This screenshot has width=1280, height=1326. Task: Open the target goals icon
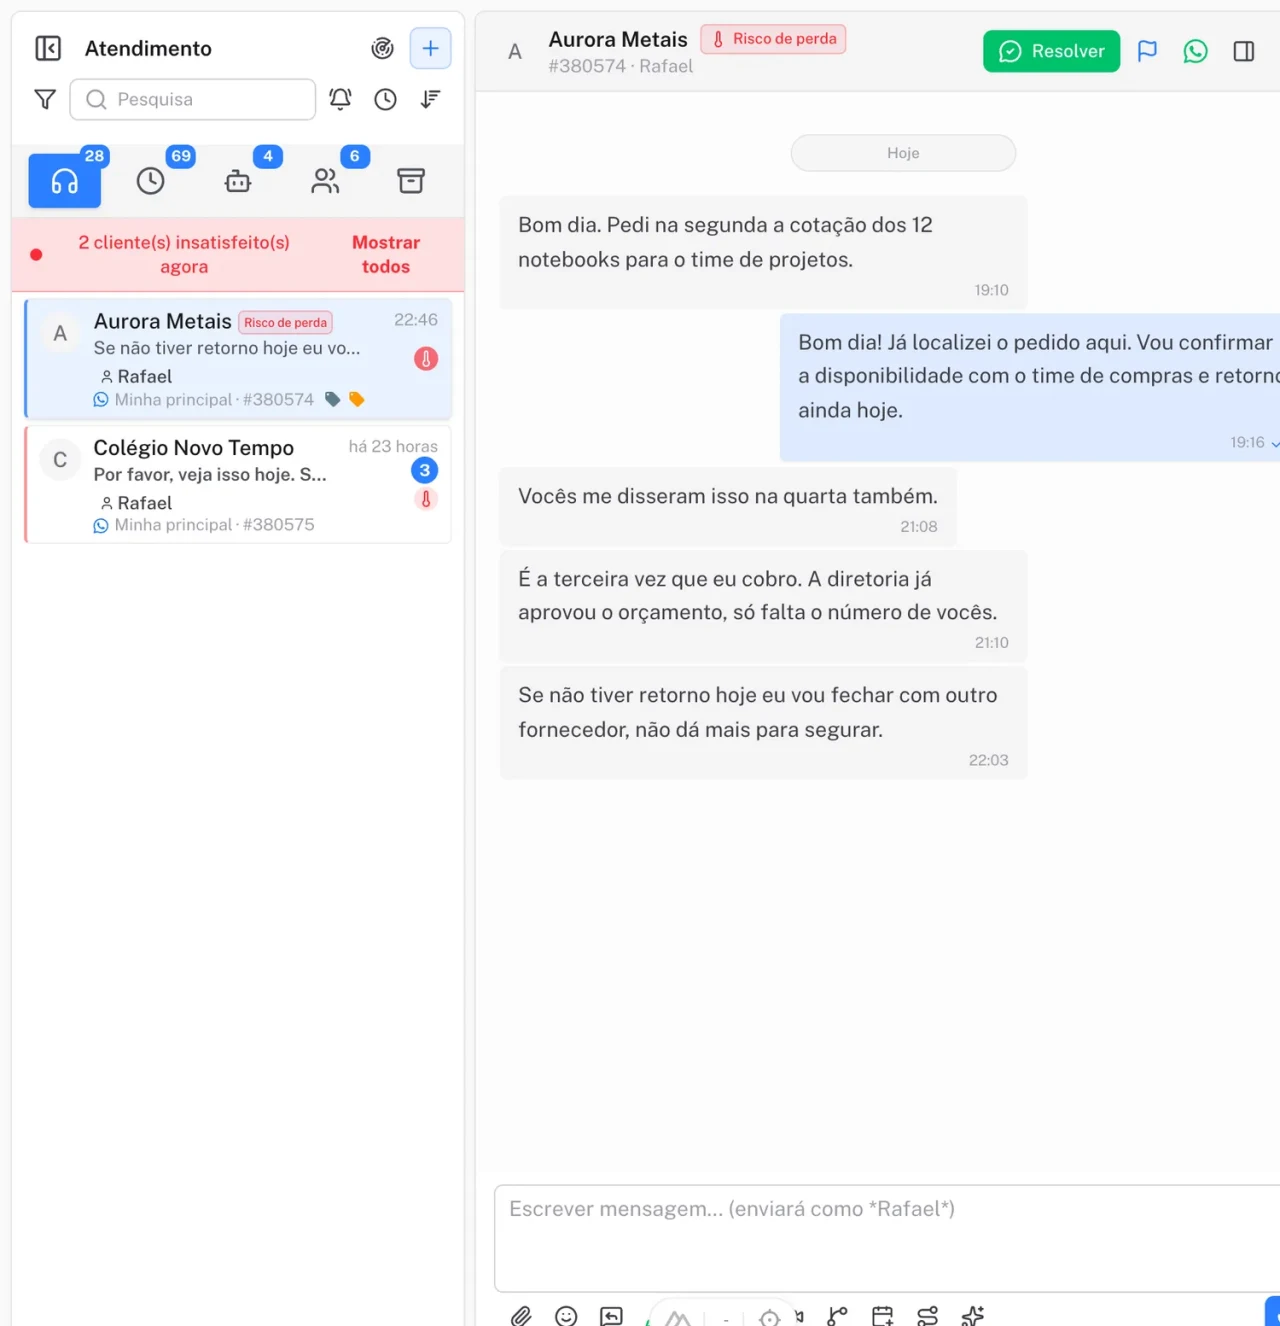(382, 48)
